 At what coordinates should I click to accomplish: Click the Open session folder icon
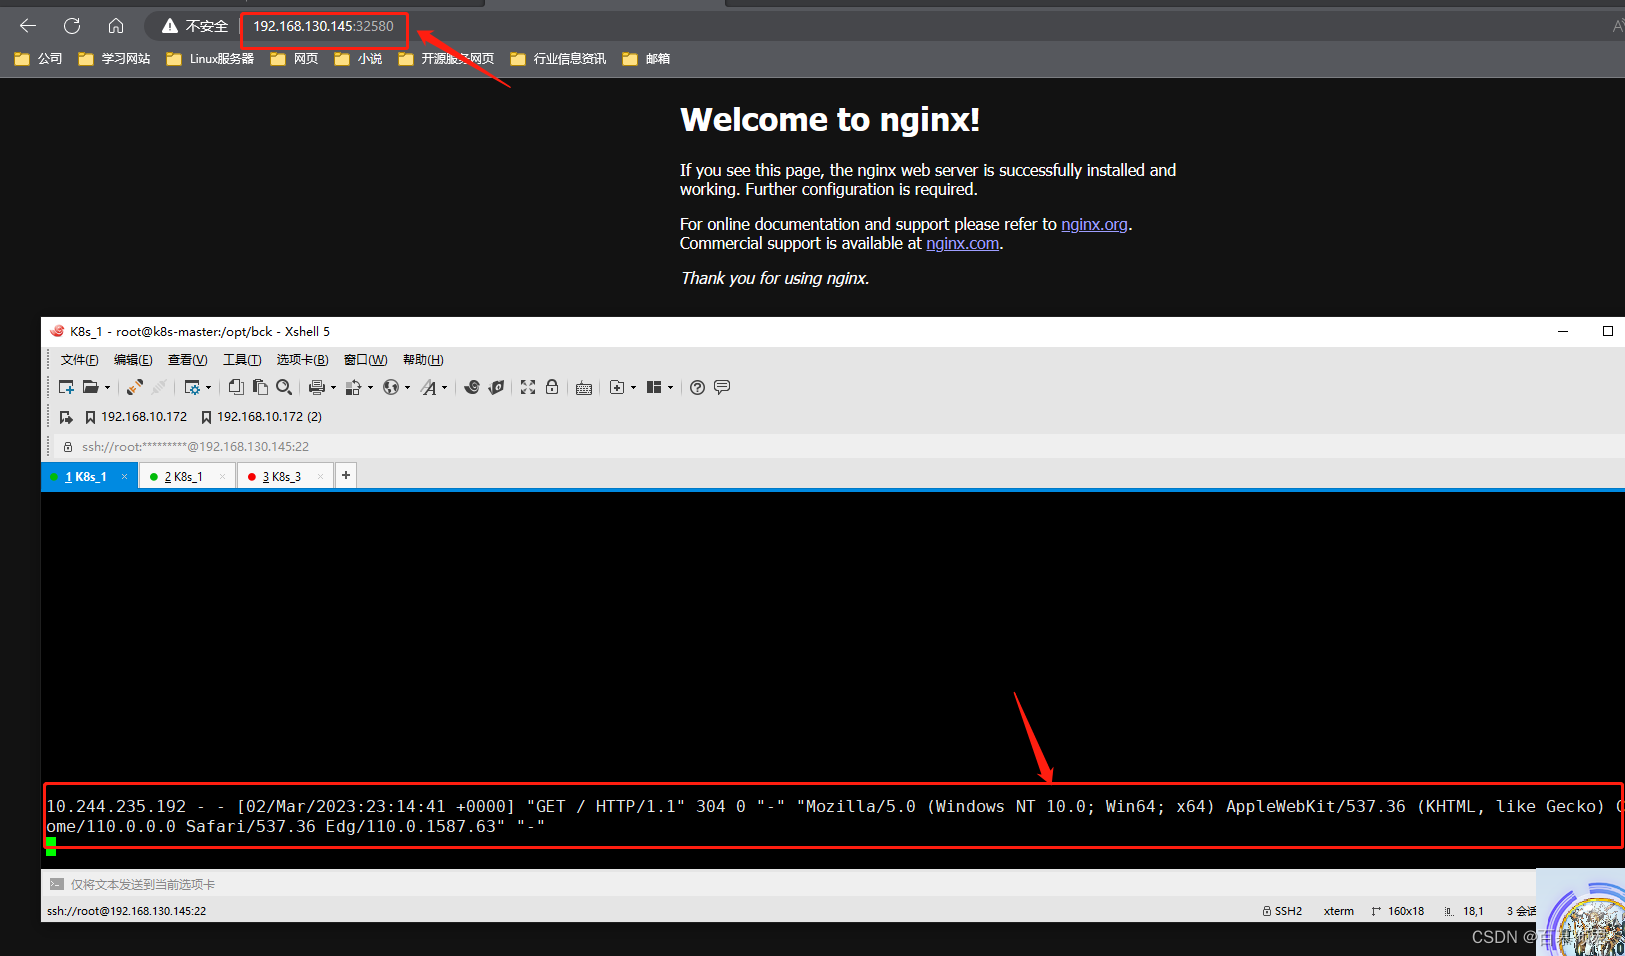[x=91, y=387]
